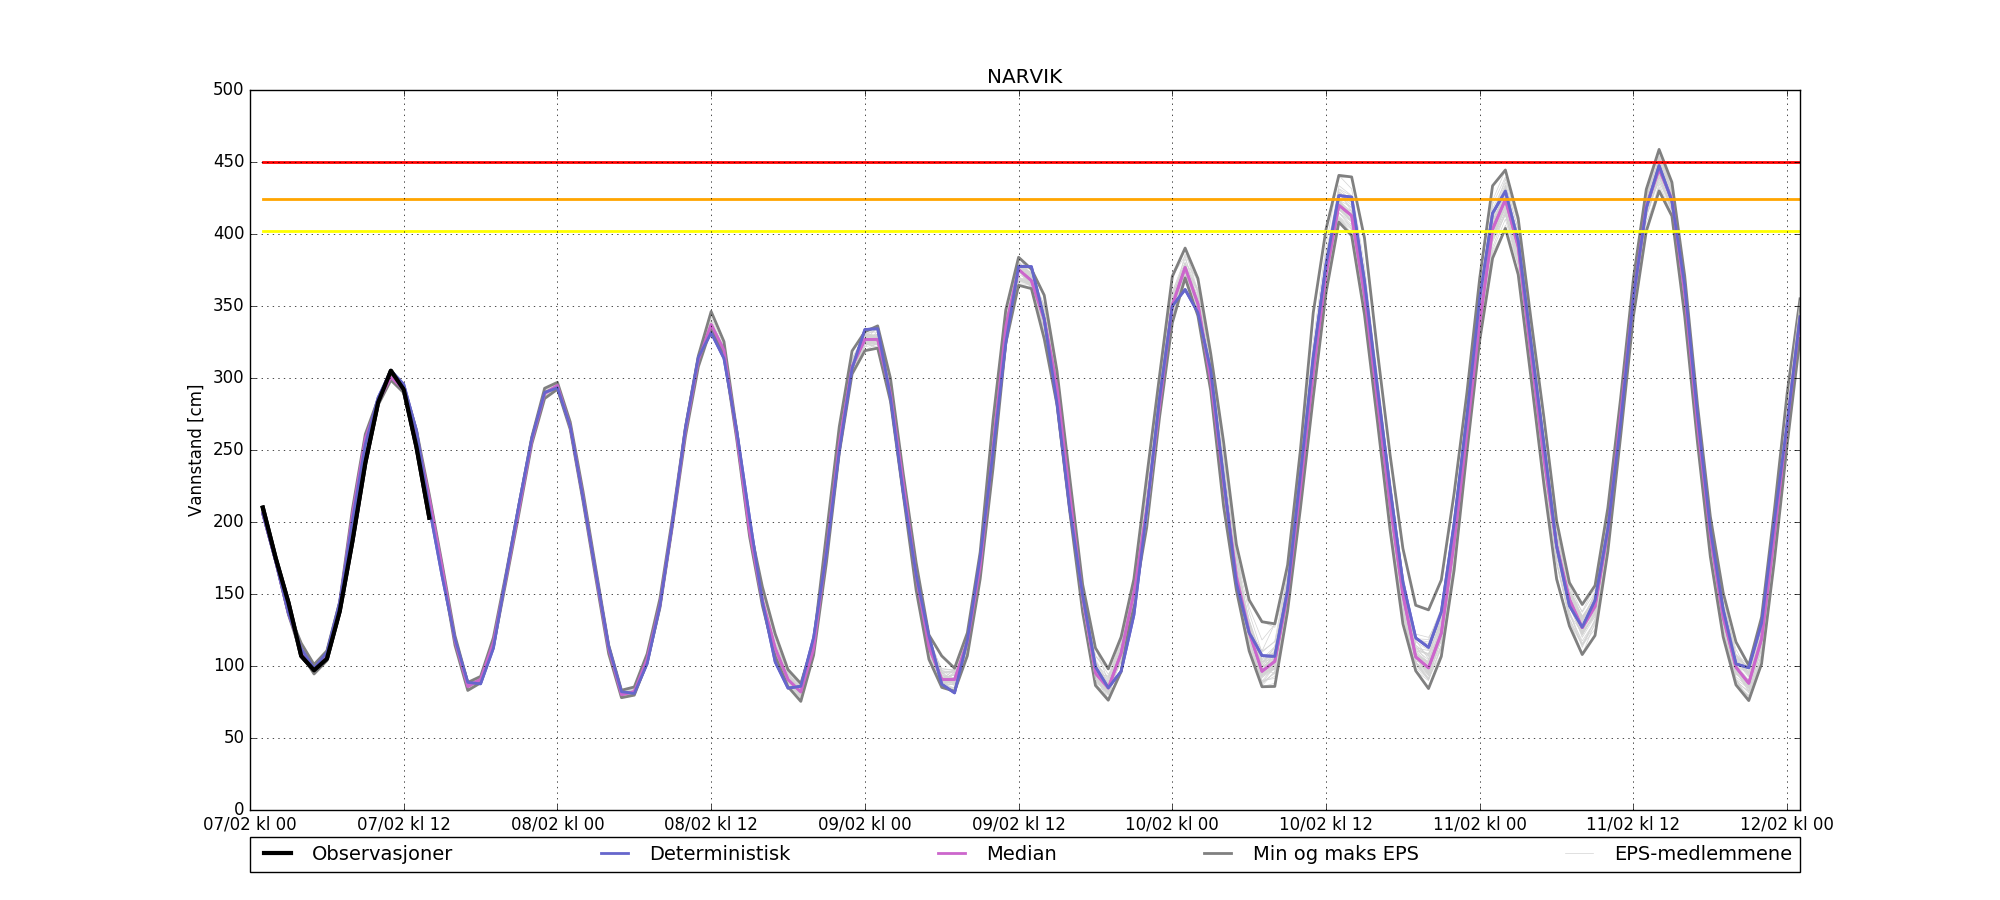This screenshot has width=2000, height=900.
Task: Click the Min og maks EPS legend label
Action: (x=1335, y=854)
